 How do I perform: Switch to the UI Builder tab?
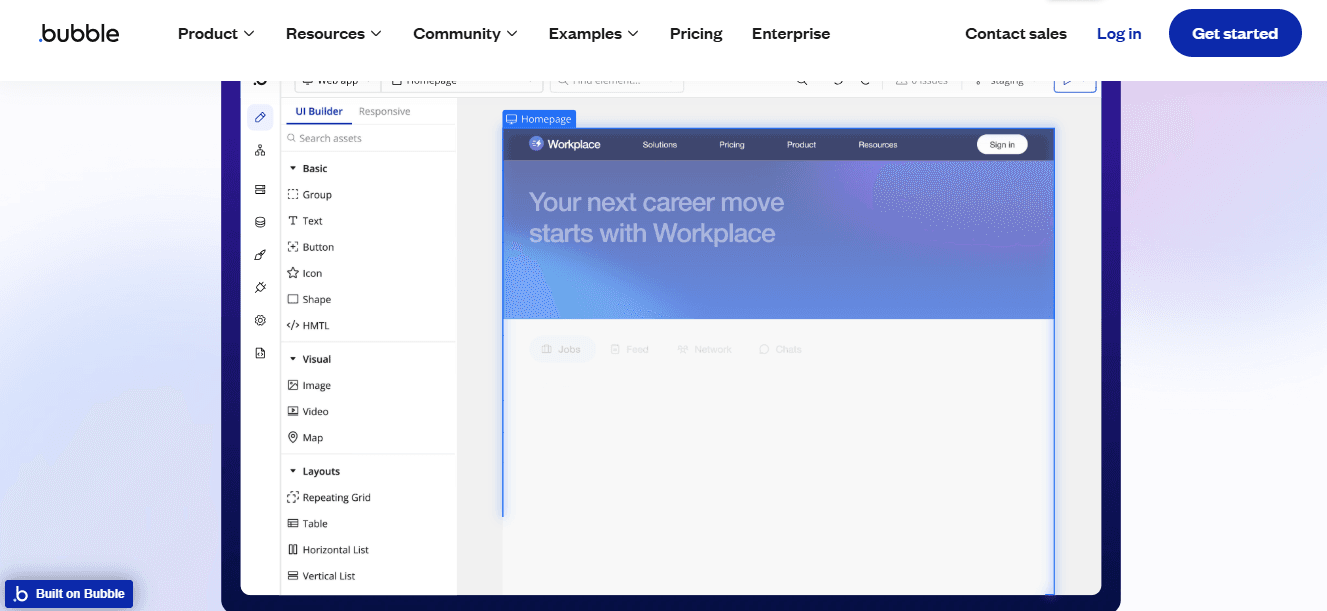tap(319, 111)
